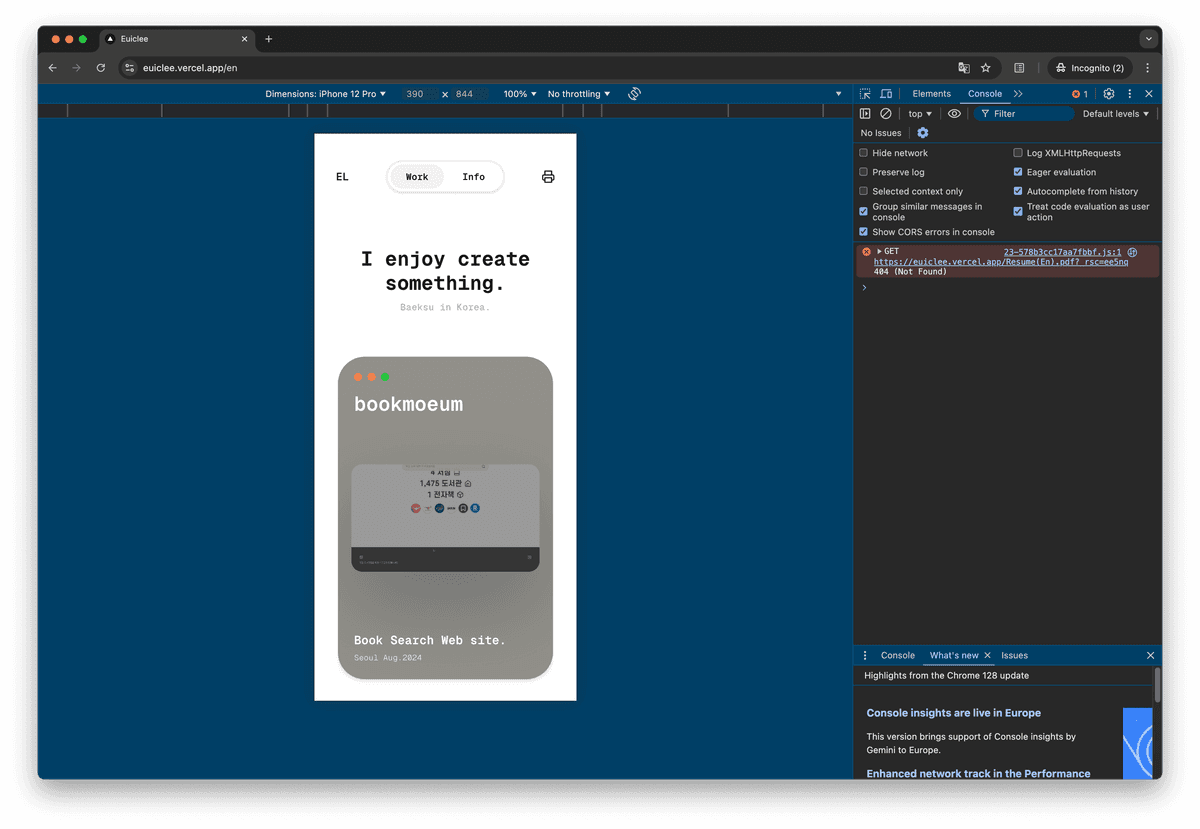
Task: Open the top JavaScript context dropdown
Action: point(920,114)
